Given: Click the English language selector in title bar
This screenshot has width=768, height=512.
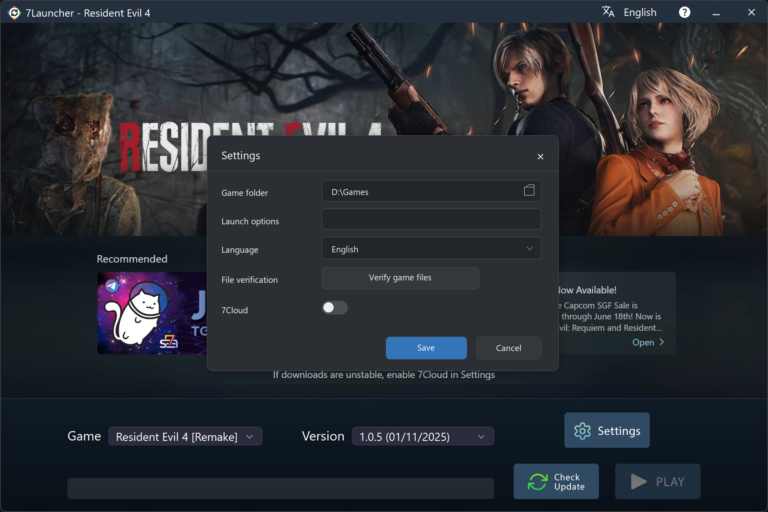Looking at the screenshot, I should point(640,13).
